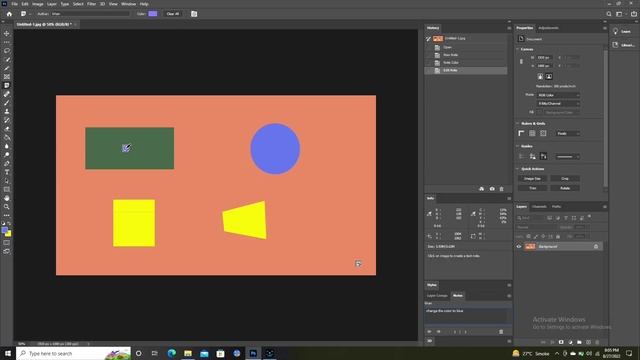Switch to the Layer Comps tab

tap(437, 296)
